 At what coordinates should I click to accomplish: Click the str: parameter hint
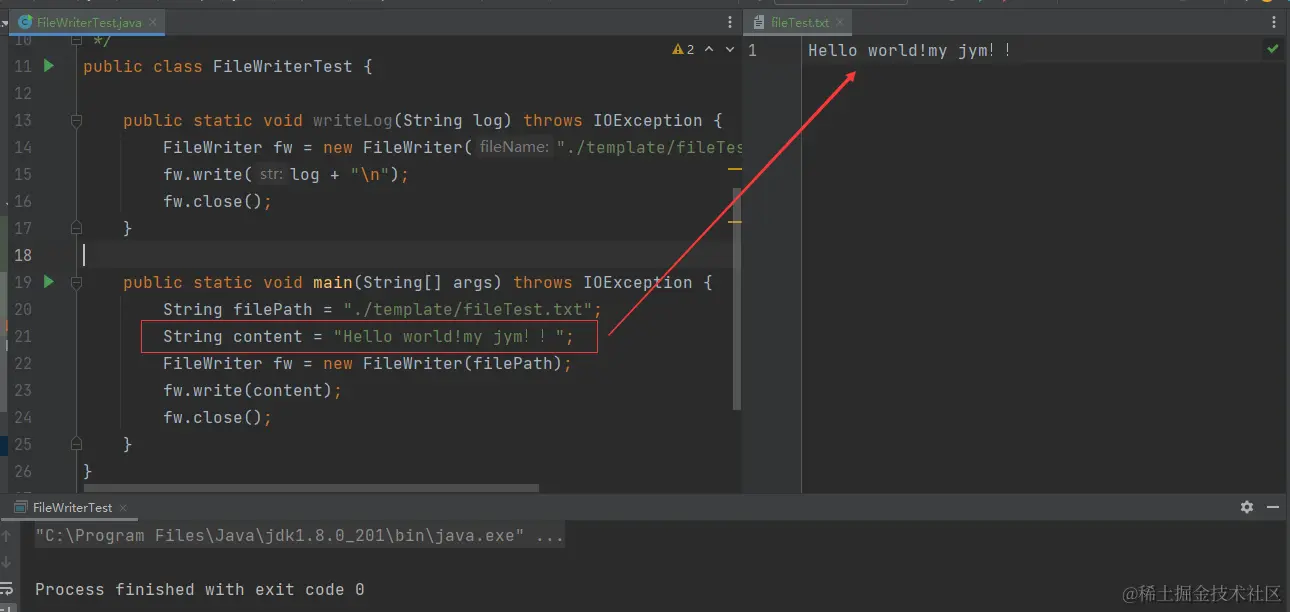pyautogui.click(x=271, y=174)
